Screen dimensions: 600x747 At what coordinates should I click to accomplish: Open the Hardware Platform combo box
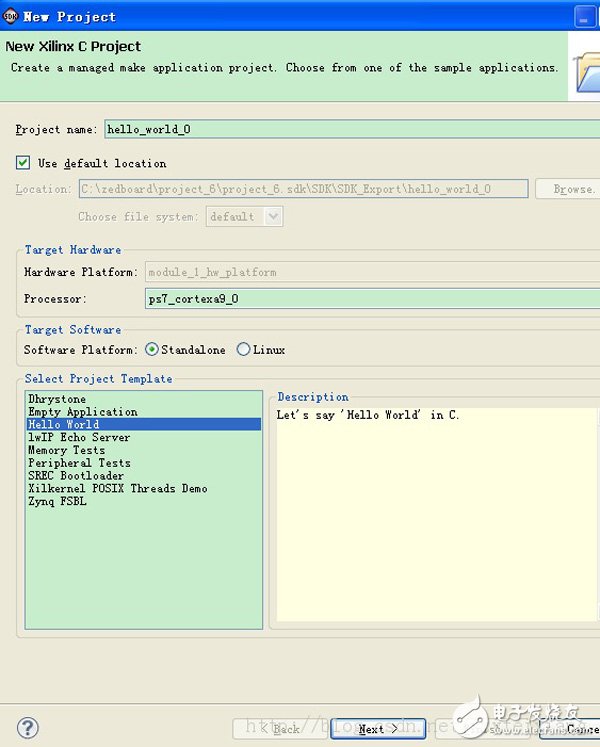coord(372,272)
